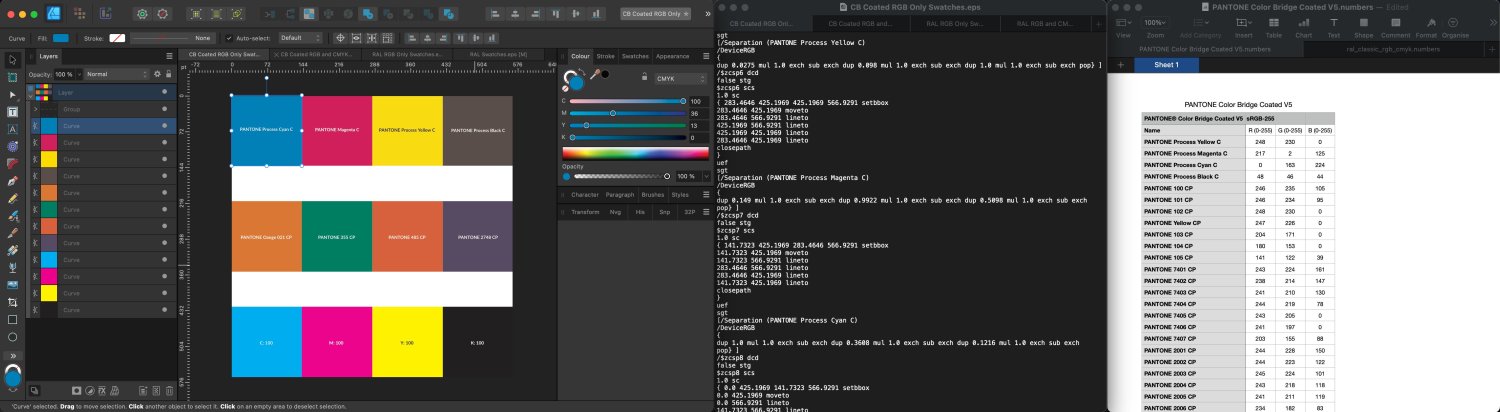Switch to the Swatches panel tab

[x=635, y=57]
